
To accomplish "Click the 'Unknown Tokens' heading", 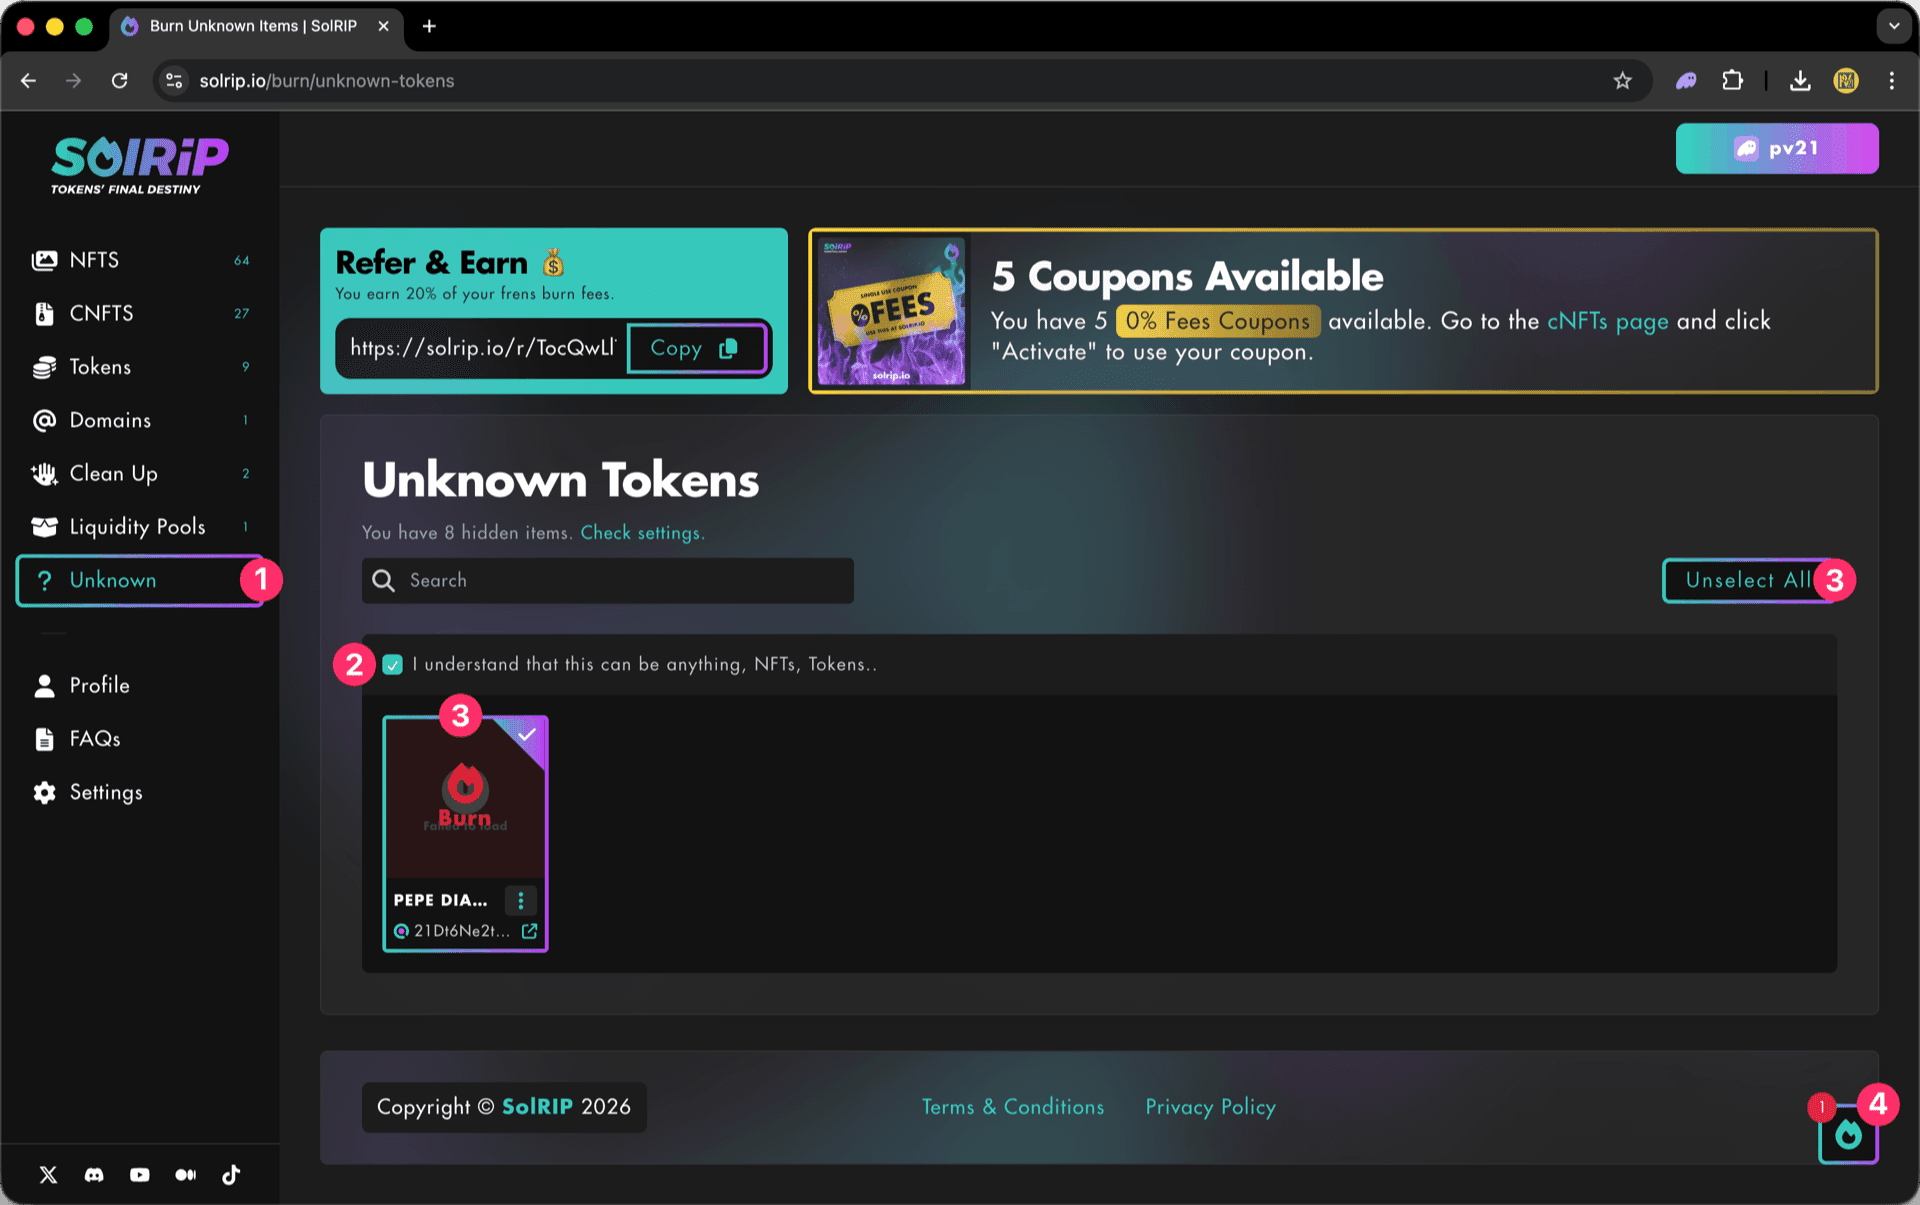I will pos(561,480).
